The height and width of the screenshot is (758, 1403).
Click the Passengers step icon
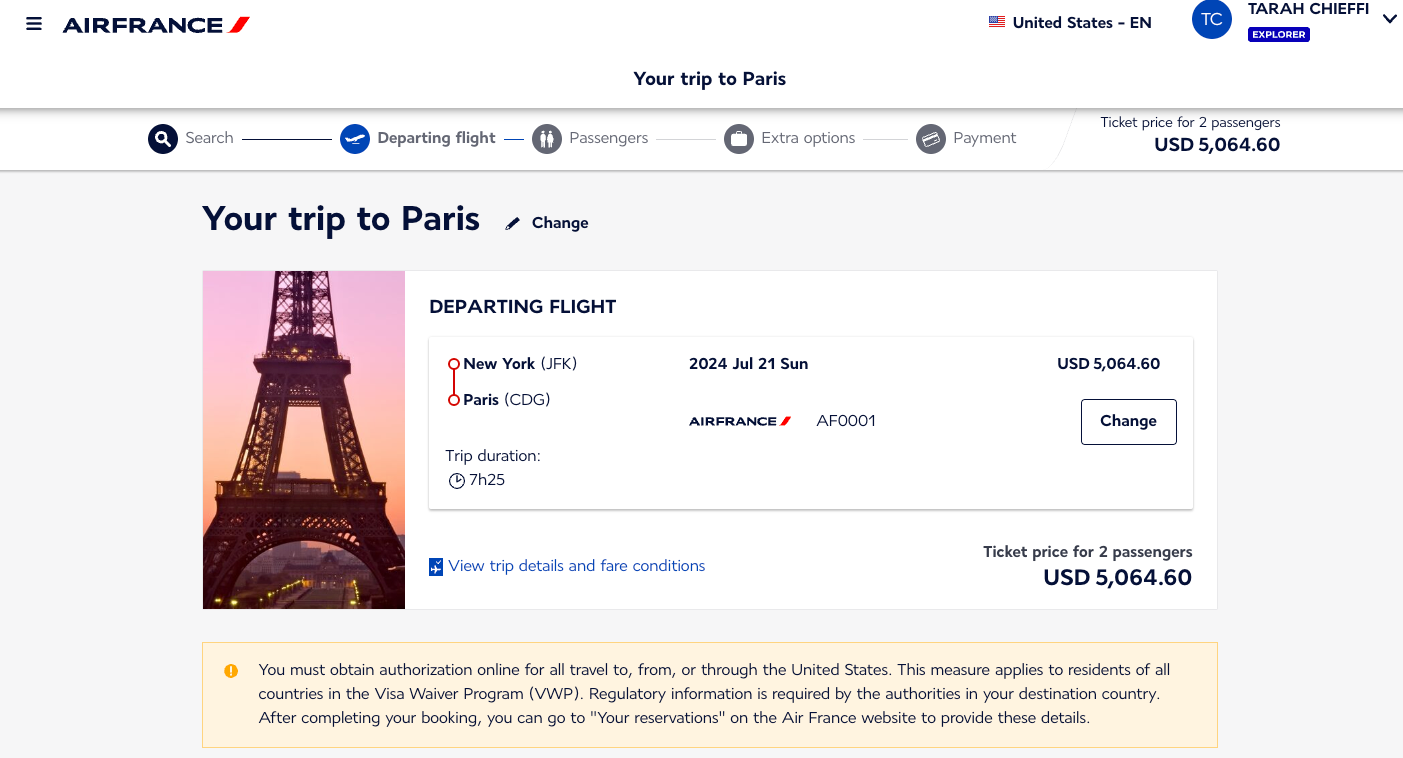pos(546,138)
